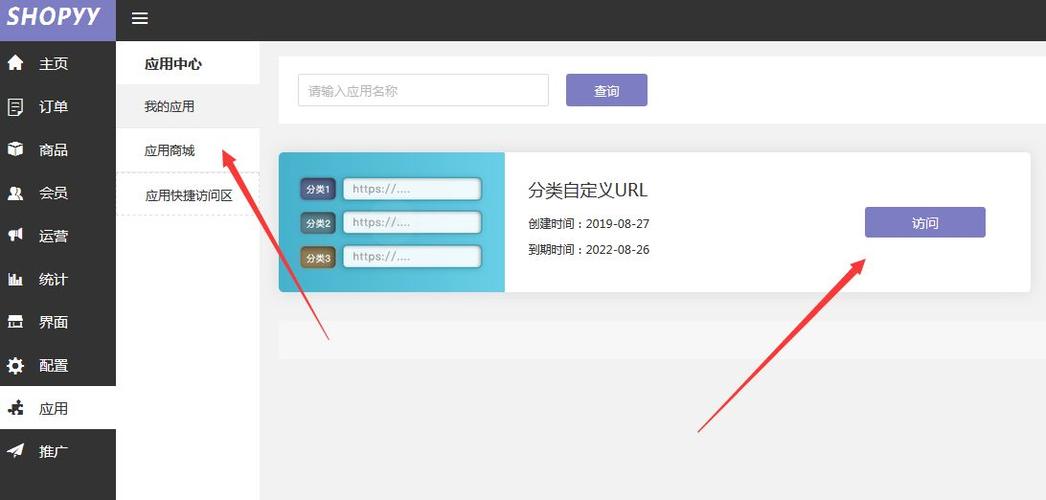The image size is (1046, 500).
Task: Click the 分类自定义URL app thumbnail
Action: point(392,222)
